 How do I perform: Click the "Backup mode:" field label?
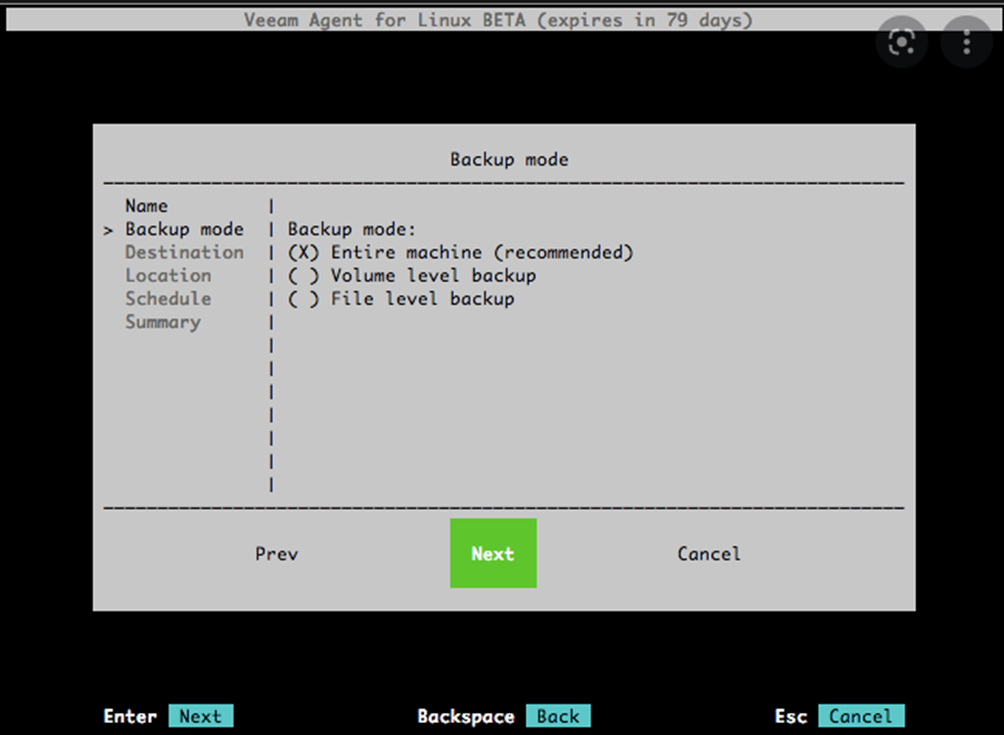(352, 229)
